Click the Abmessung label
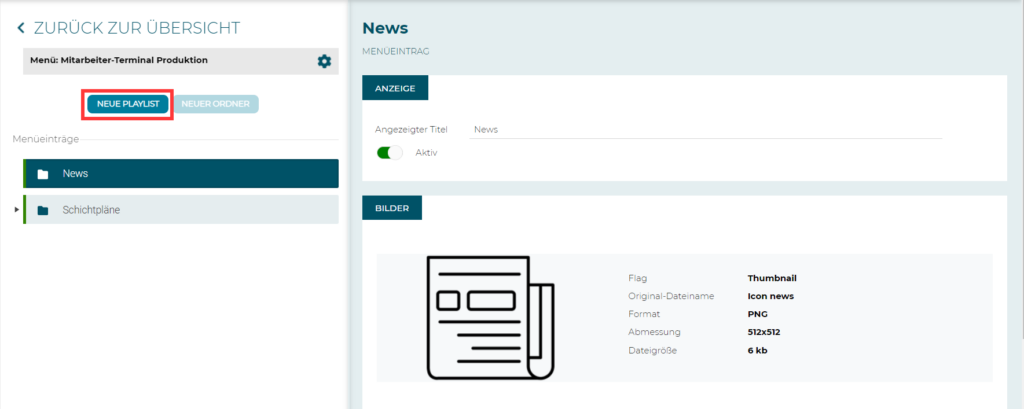 tap(654, 332)
